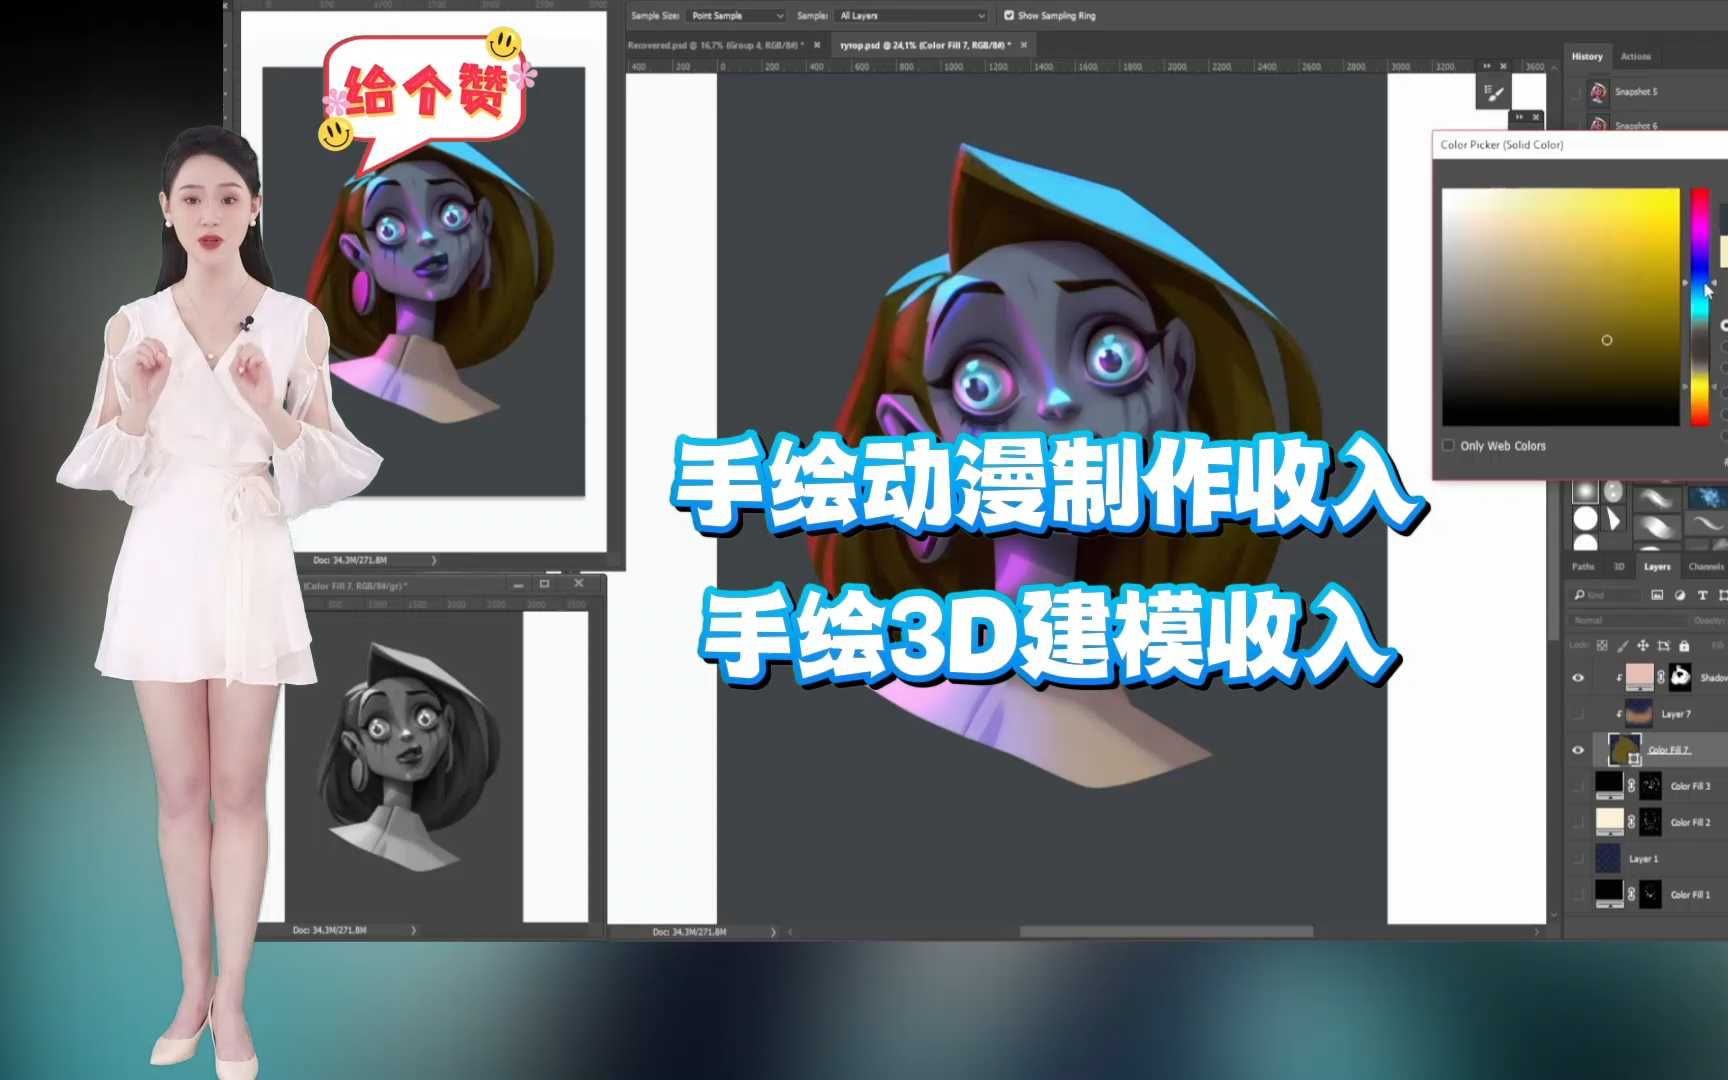
Task: Lock transparent pixels in Layers panel
Action: click(1602, 646)
